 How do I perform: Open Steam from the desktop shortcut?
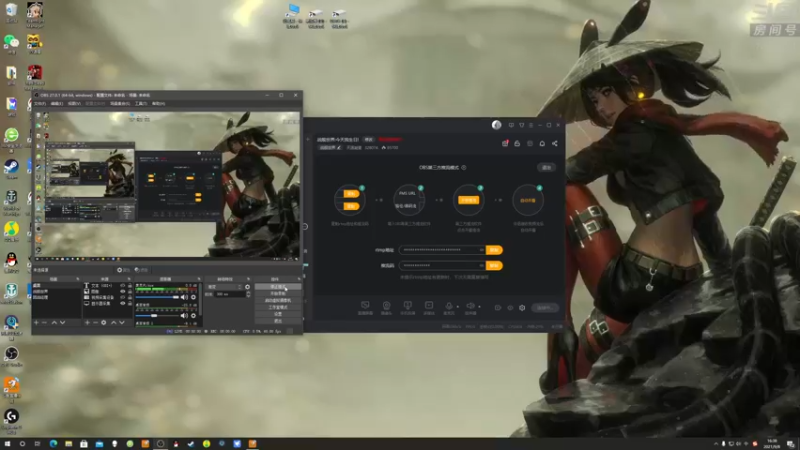coord(11,166)
